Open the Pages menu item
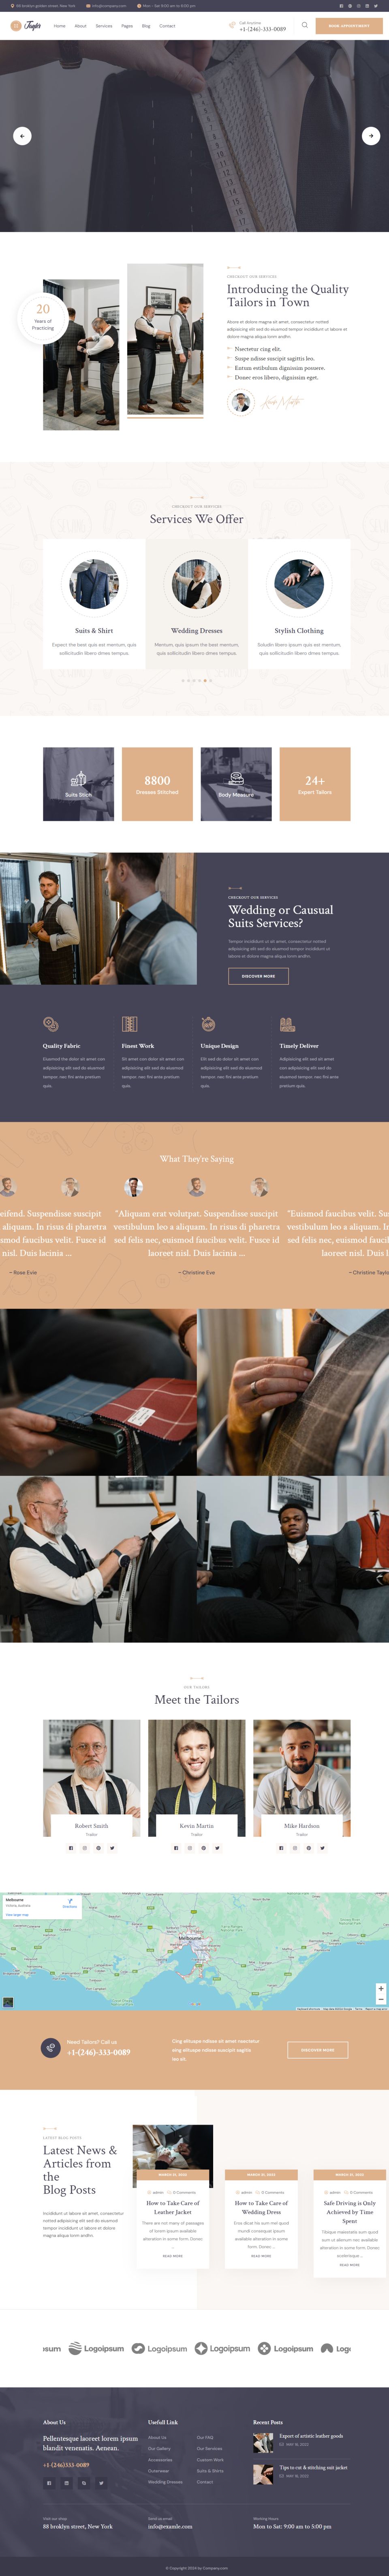This screenshot has width=389, height=2576. (127, 26)
